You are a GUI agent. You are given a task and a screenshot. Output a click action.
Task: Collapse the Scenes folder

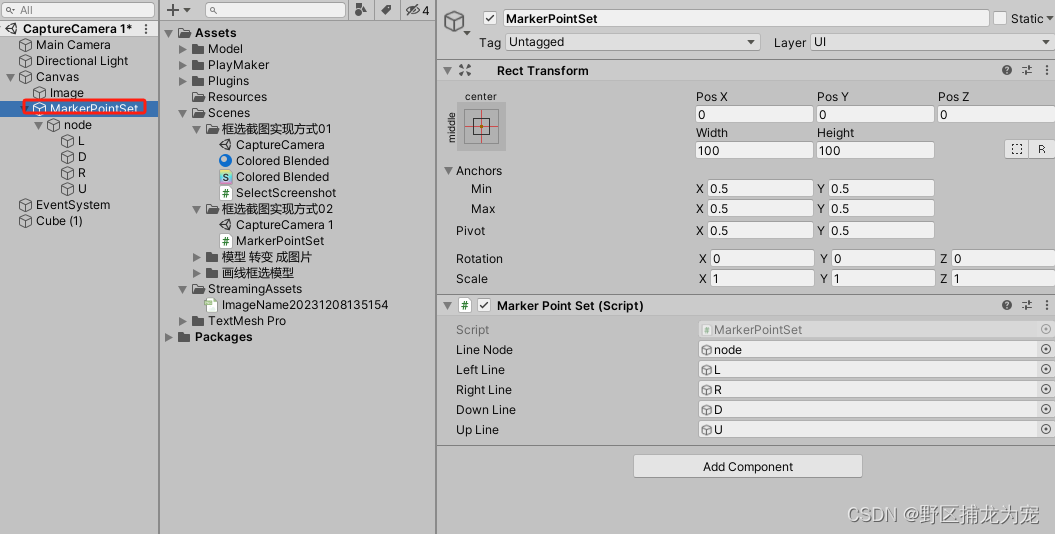click(x=183, y=114)
